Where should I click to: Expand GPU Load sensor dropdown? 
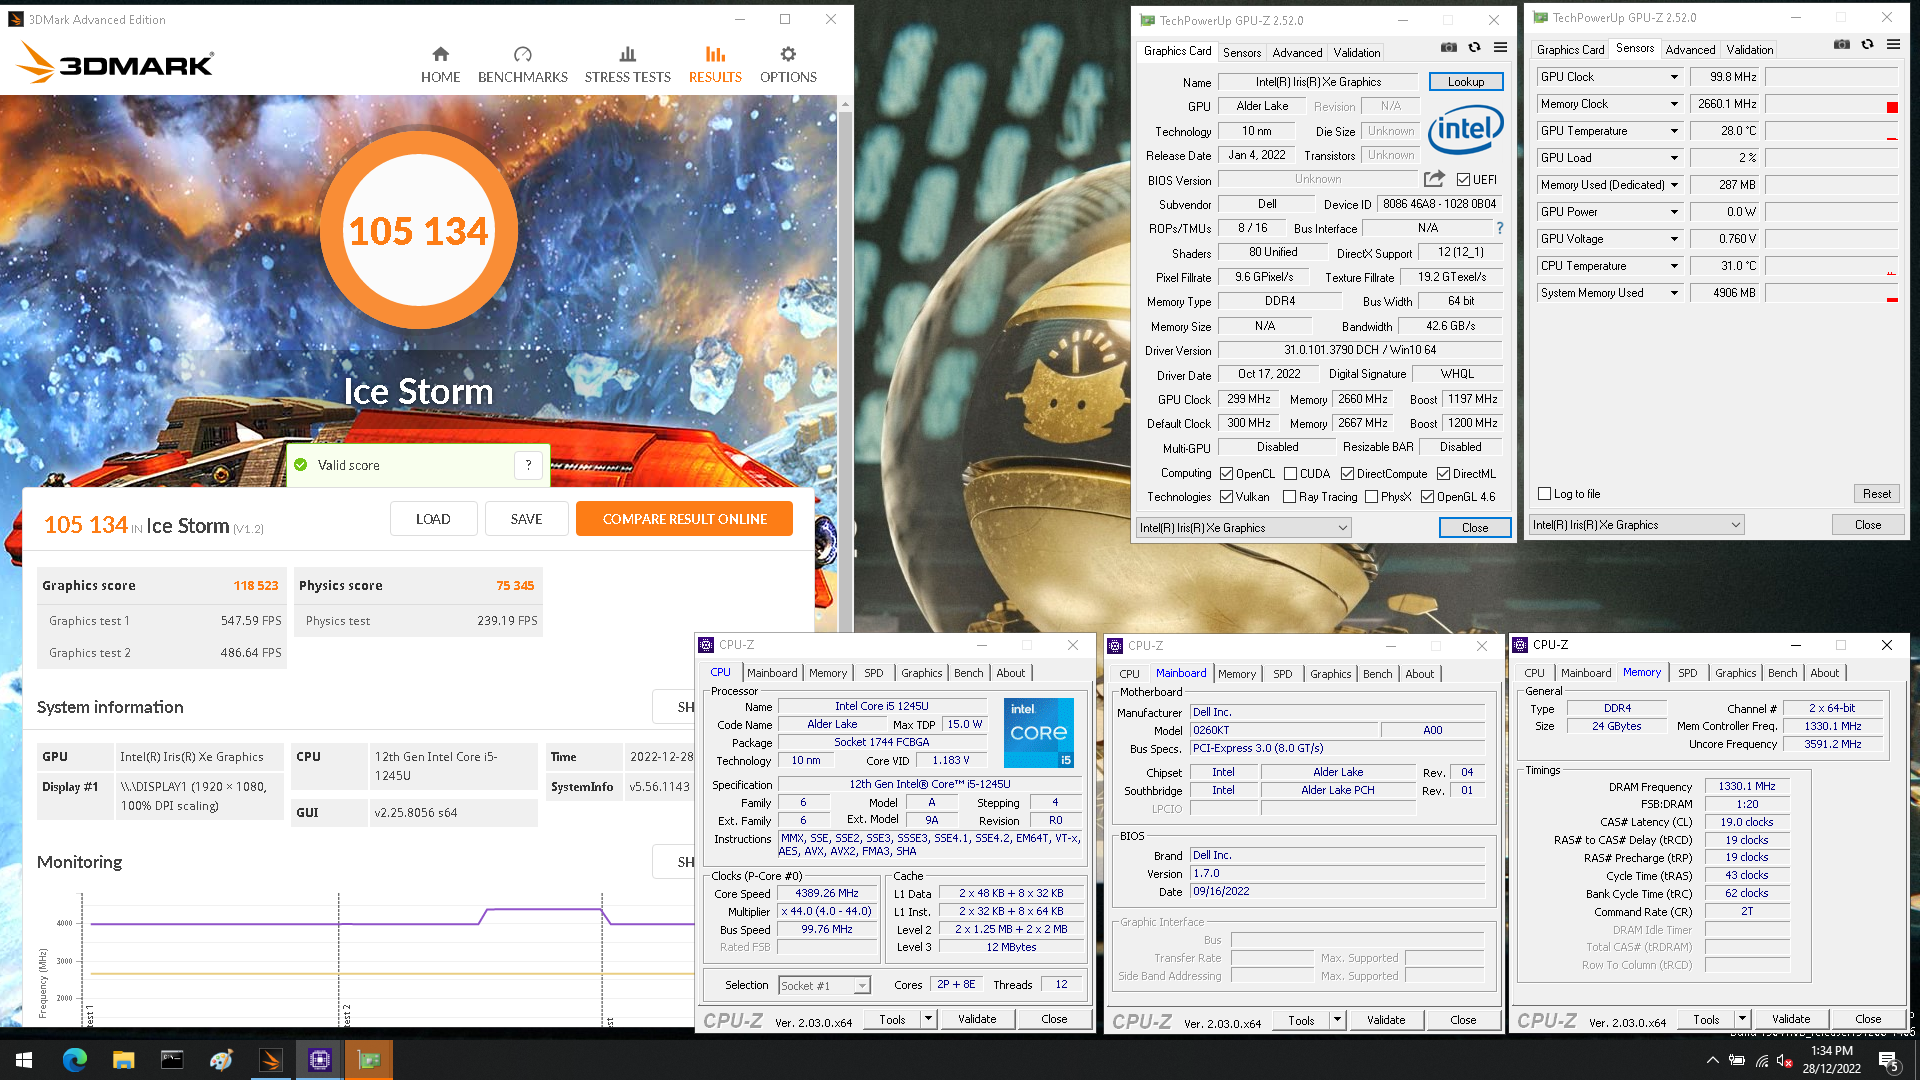tap(1673, 158)
